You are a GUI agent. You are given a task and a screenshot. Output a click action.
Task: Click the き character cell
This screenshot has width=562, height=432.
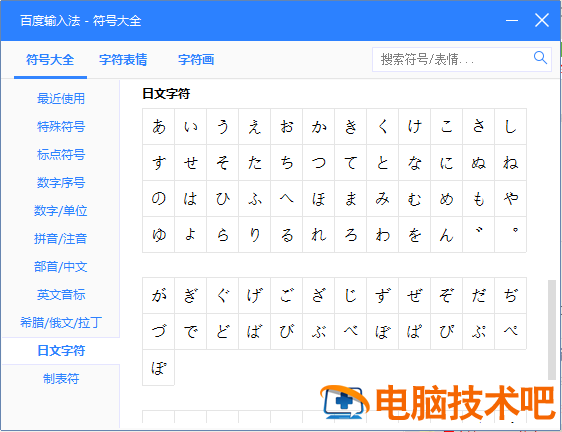pyautogui.click(x=351, y=127)
